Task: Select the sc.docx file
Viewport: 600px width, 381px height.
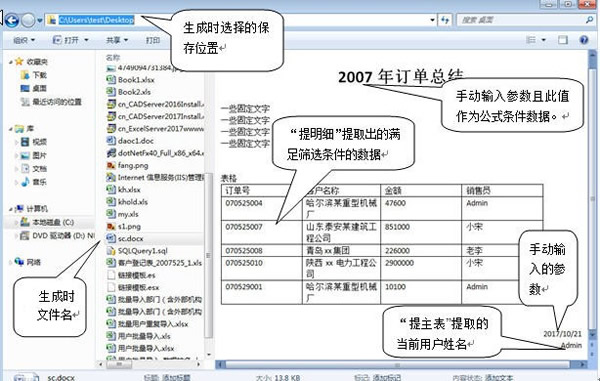Action: [x=130, y=239]
